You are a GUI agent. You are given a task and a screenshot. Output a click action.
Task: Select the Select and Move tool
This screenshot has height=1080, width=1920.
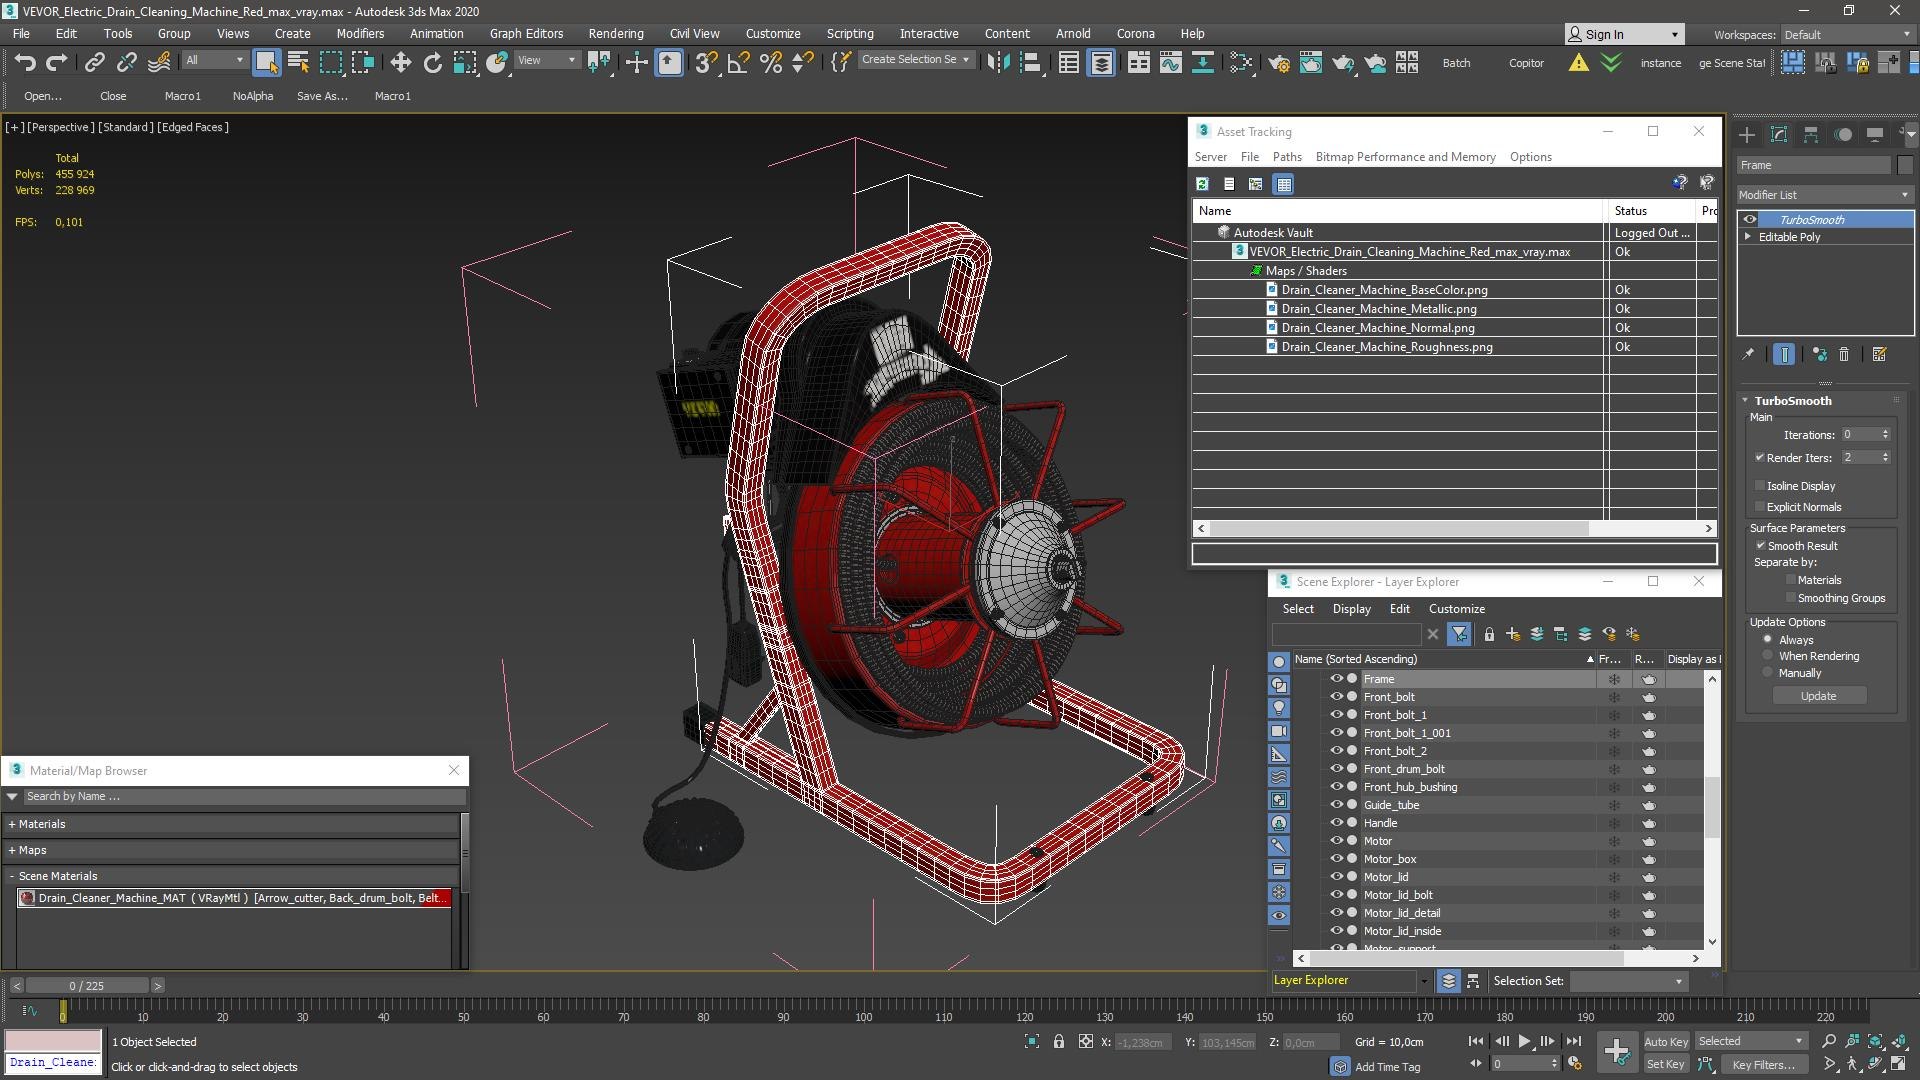pos(400,63)
